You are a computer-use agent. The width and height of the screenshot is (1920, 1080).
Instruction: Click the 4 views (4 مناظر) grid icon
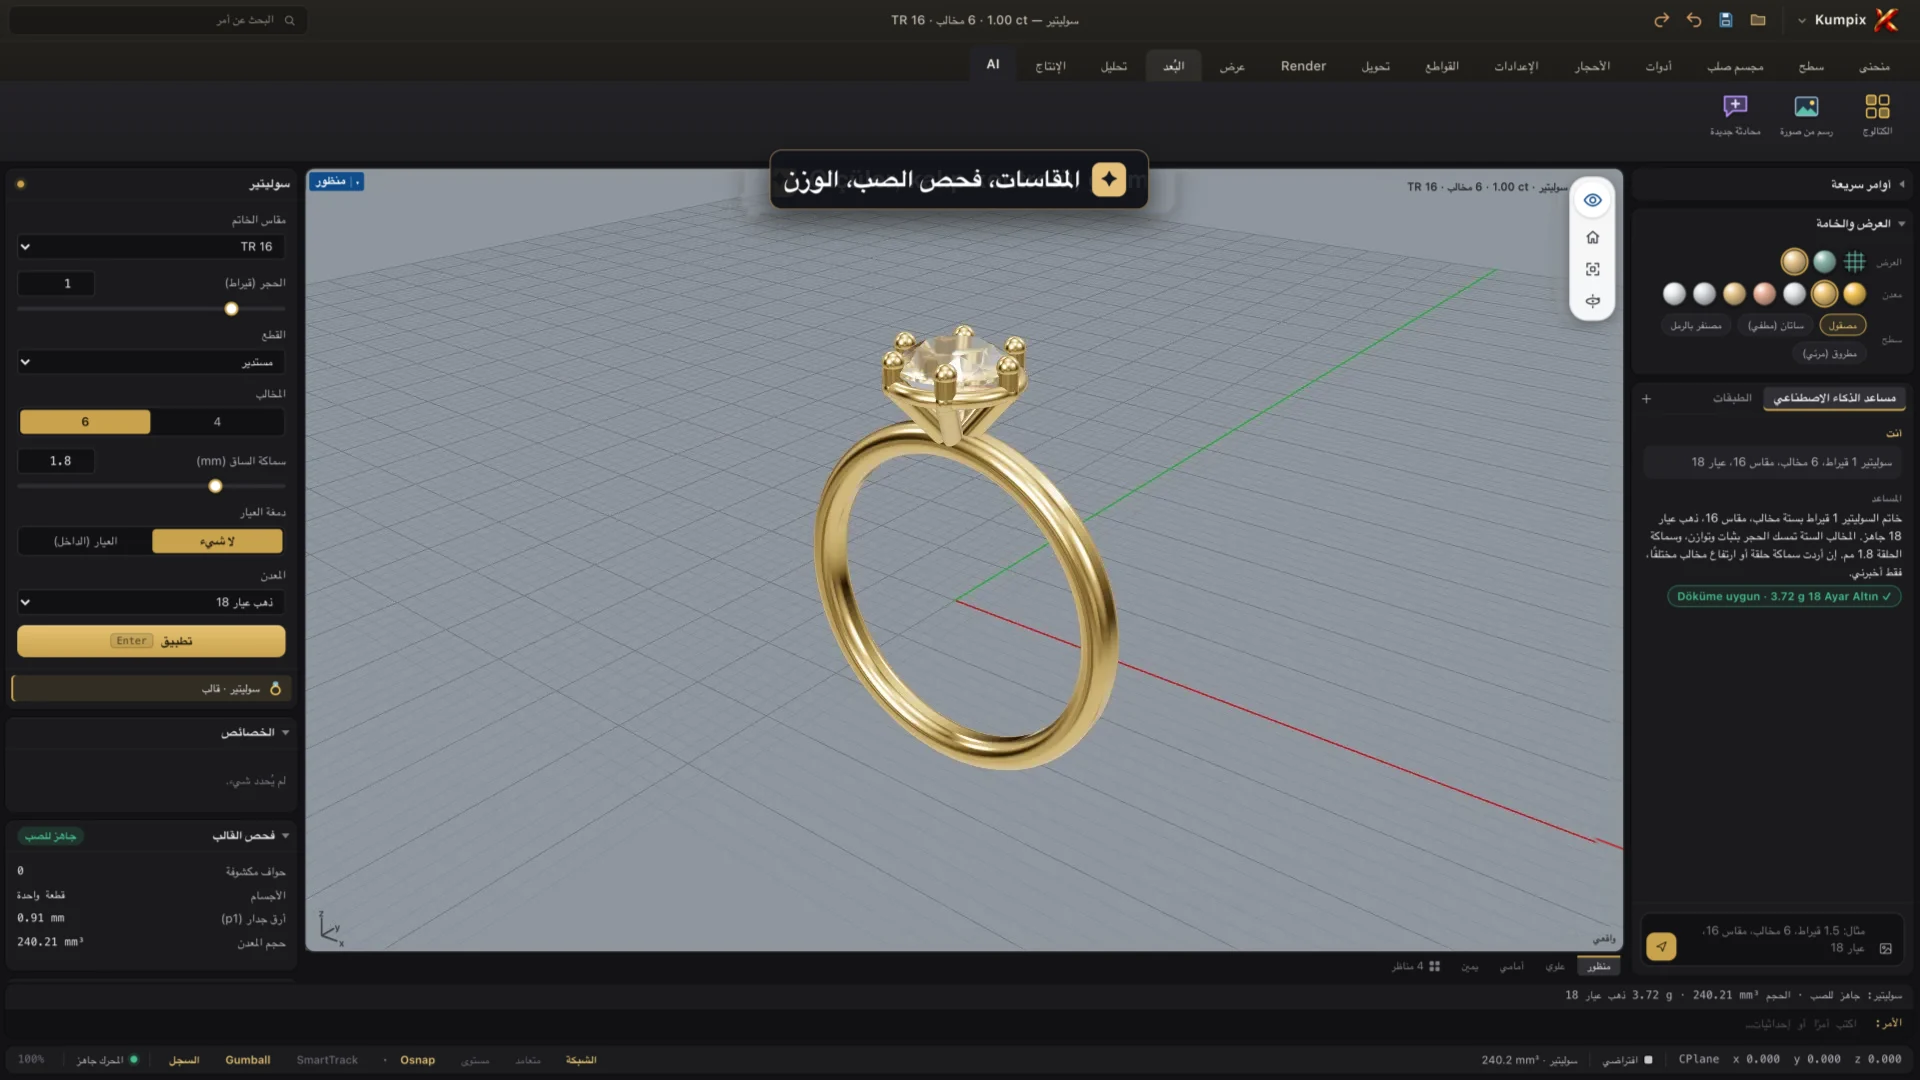pos(1434,966)
